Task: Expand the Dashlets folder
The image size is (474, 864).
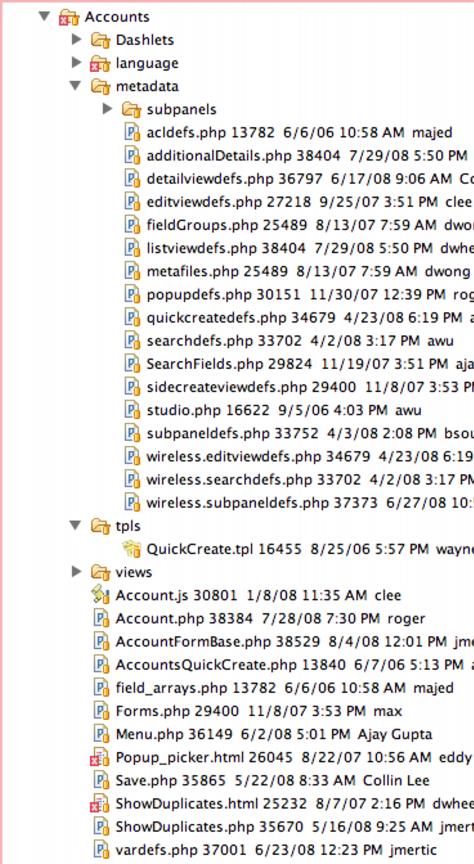Action: [77, 39]
